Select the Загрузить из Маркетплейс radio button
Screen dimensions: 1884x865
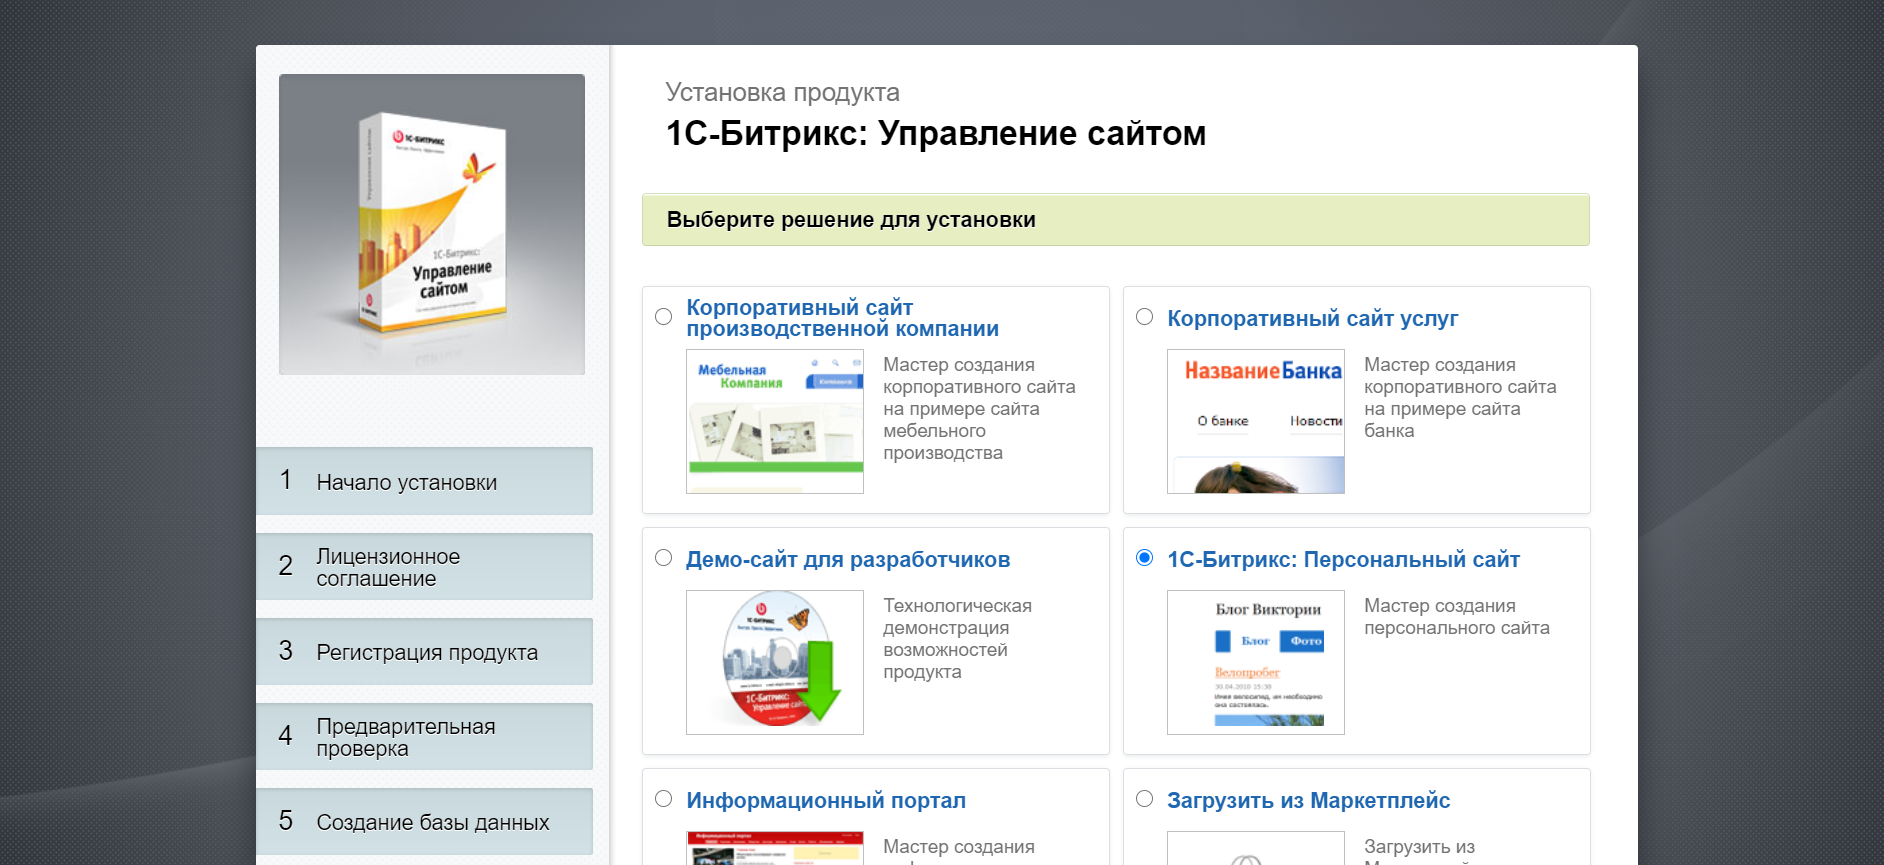(x=1145, y=799)
